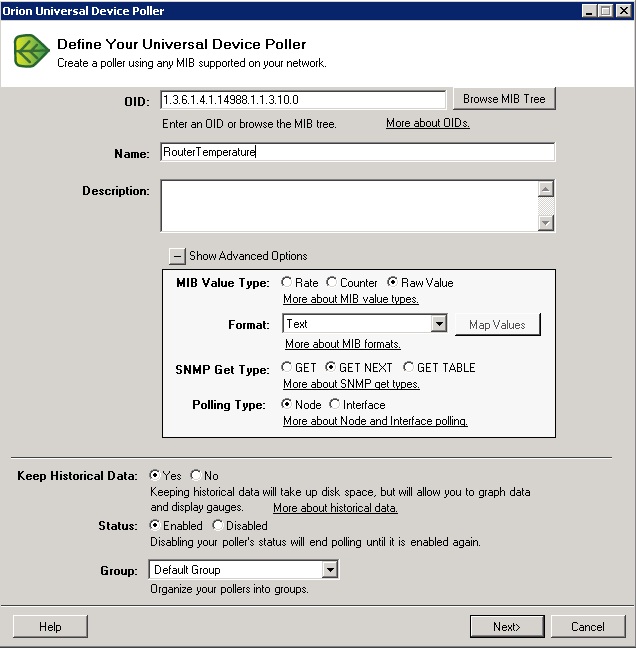Open the Format dropdown
The image size is (636, 649).
coord(439,323)
